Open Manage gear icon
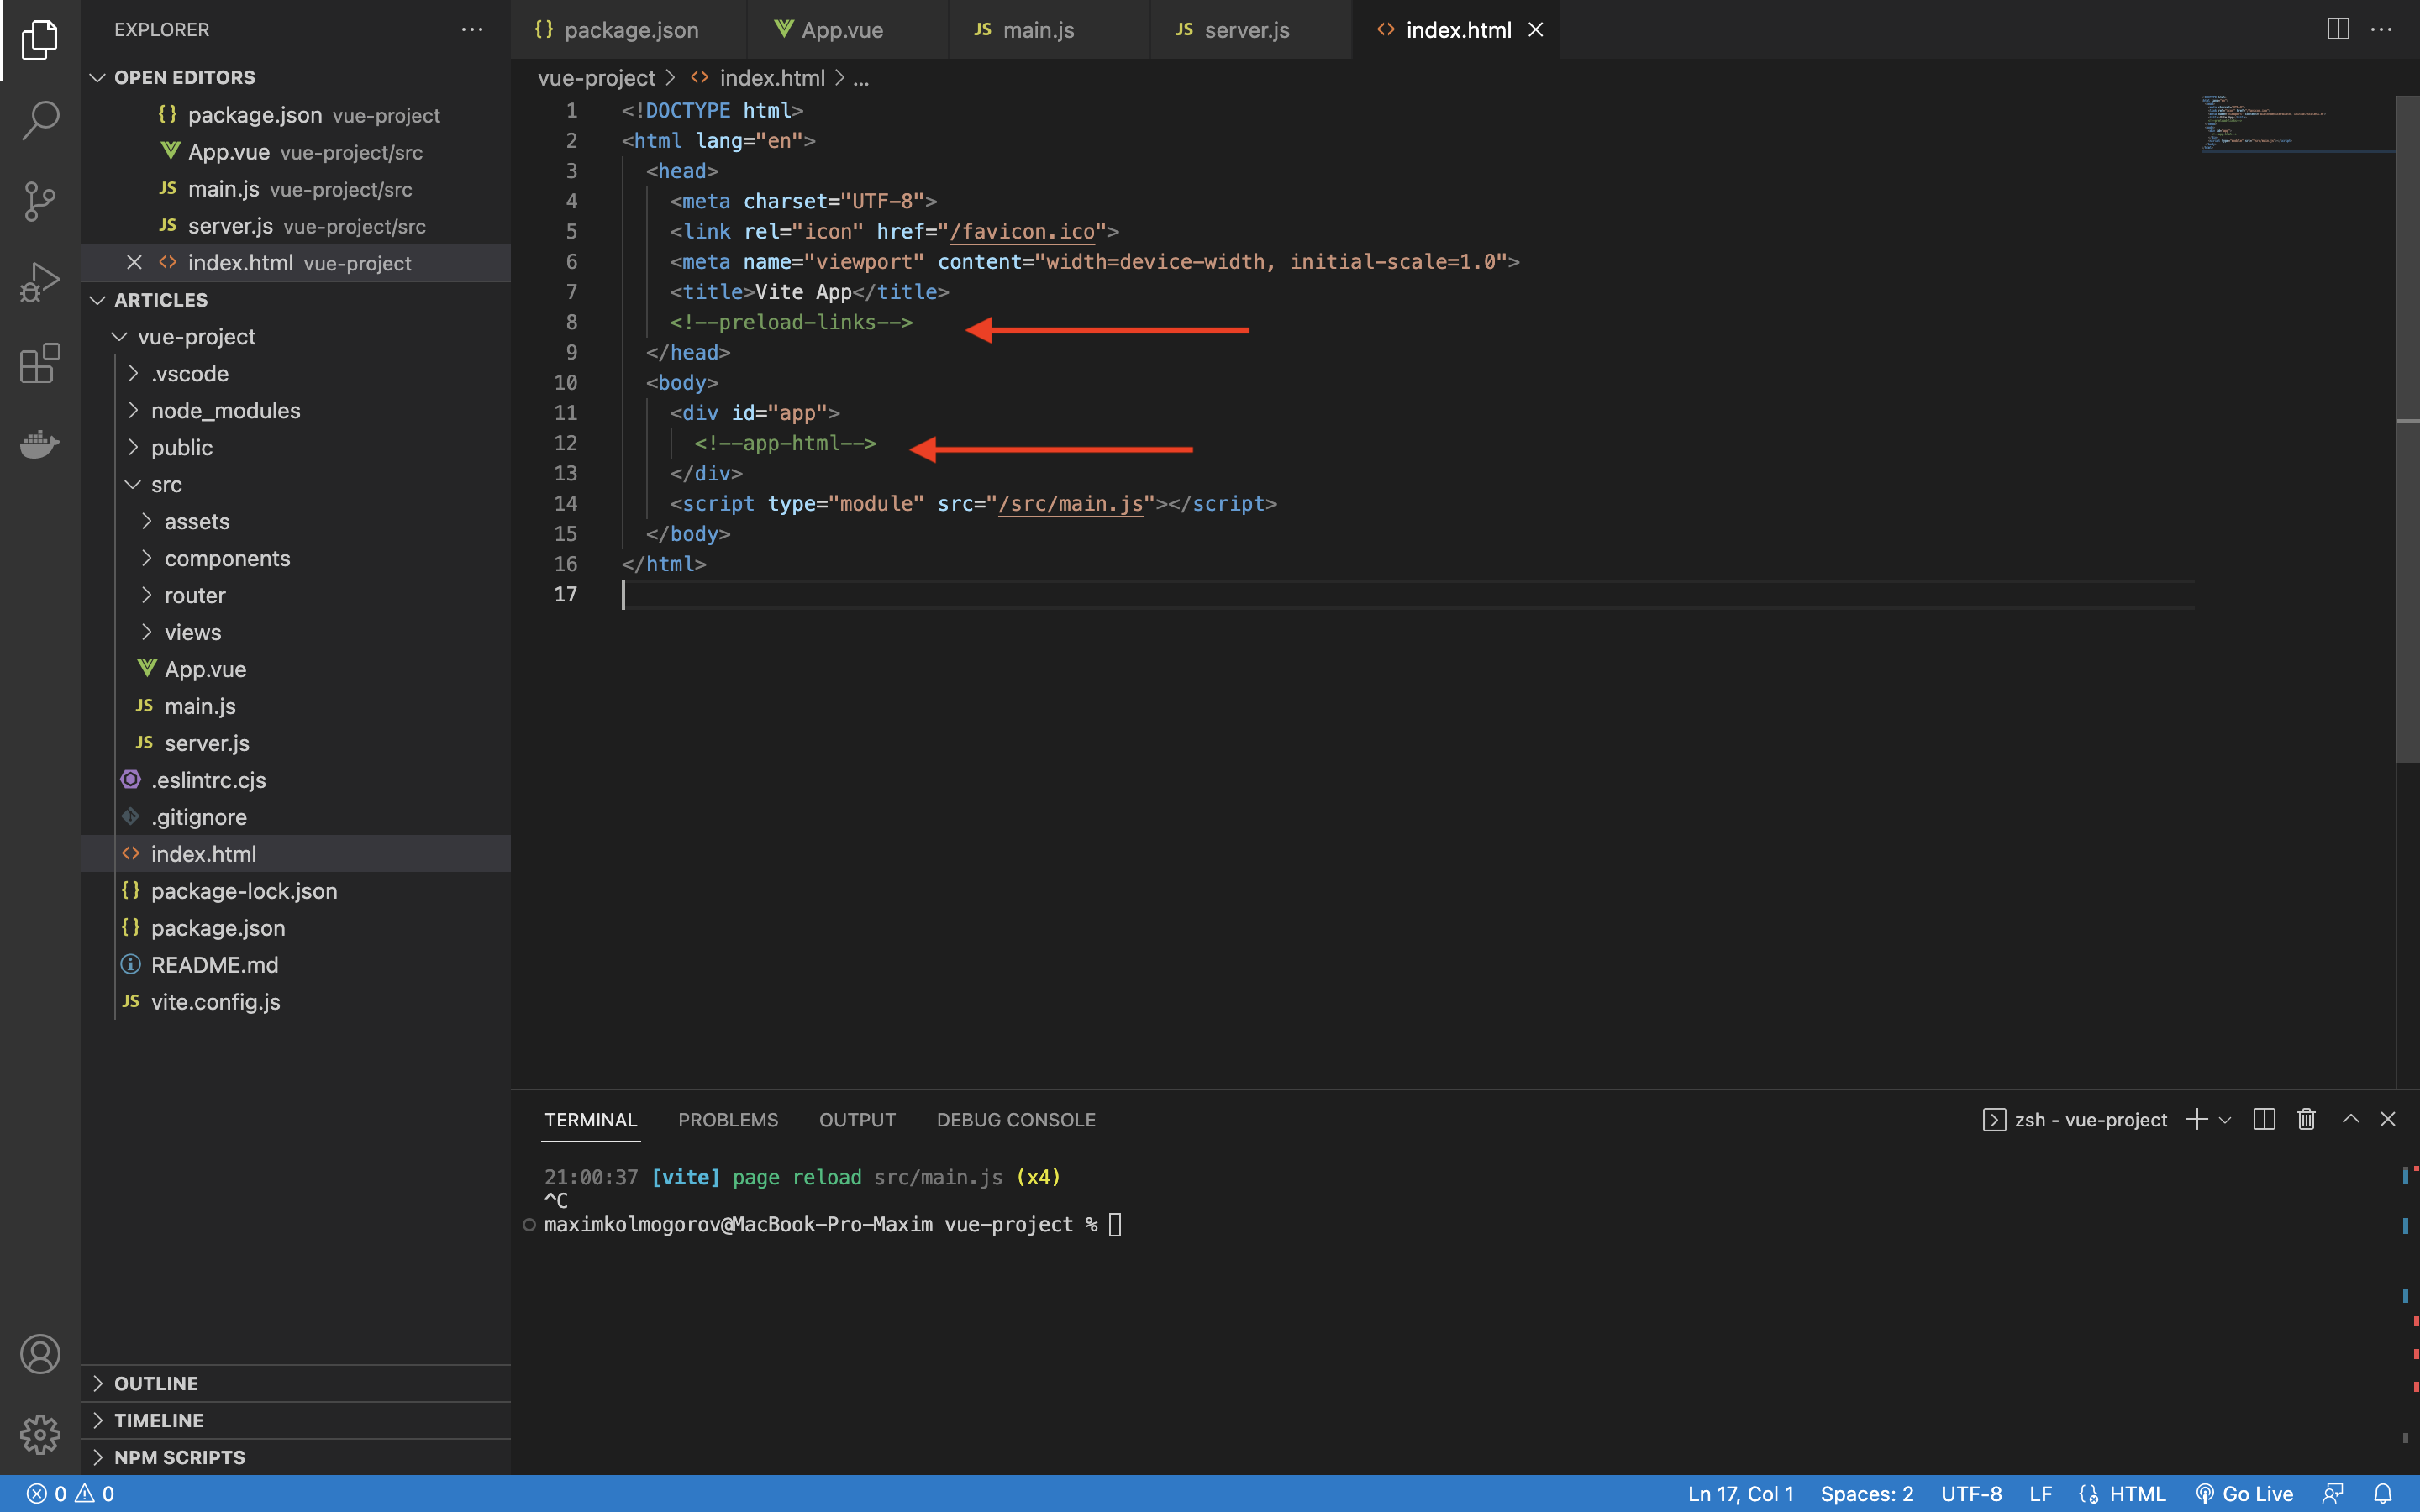2420x1512 pixels. pos(40,1434)
